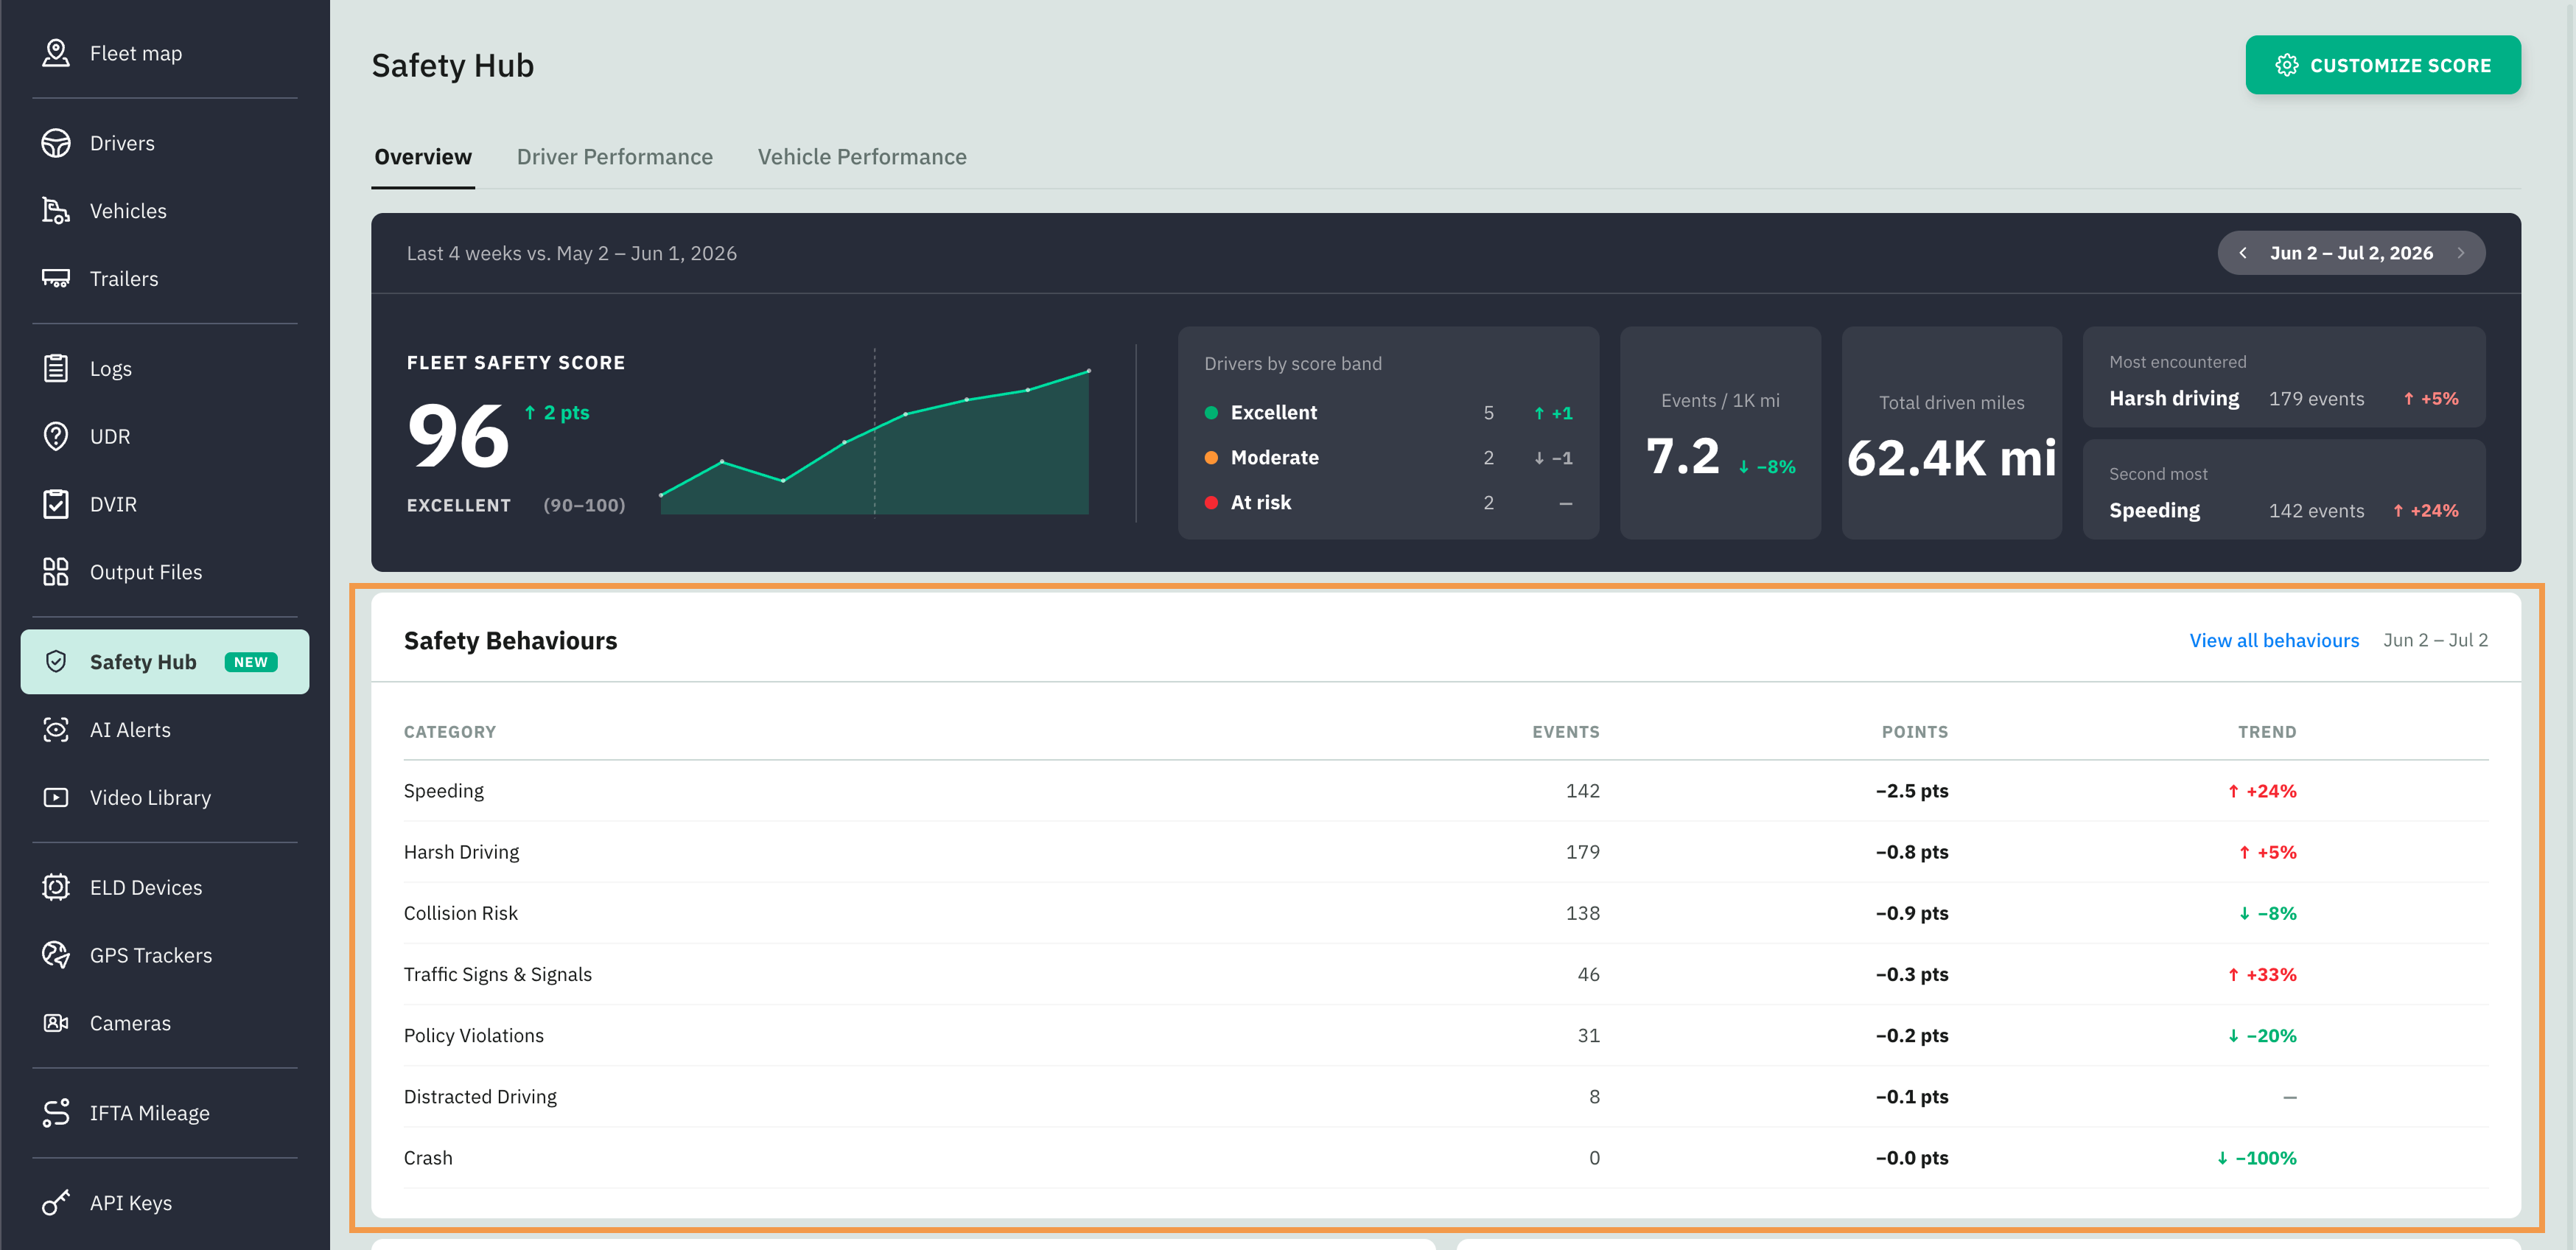Switch to the Vehicle Performance tab
Viewport: 2576px width, 1250px height.
coord(861,157)
